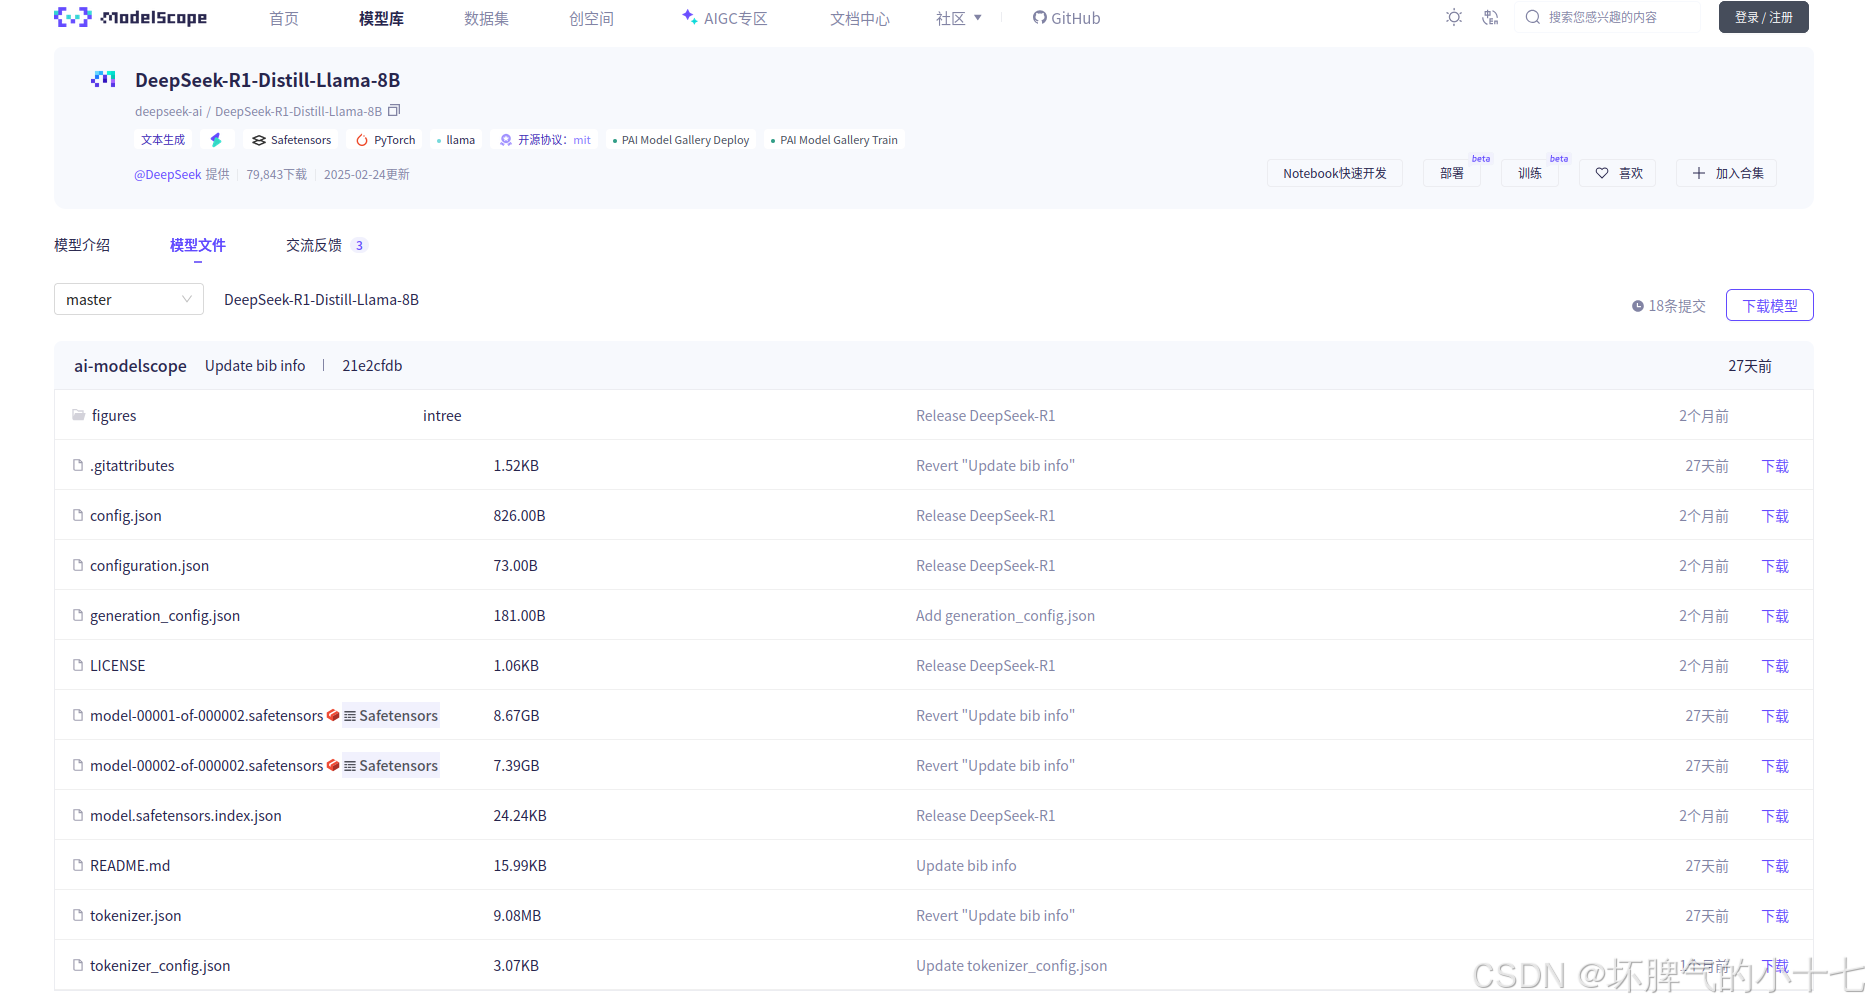Click the search magnifier icon
This screenshot has height=1008, width=1869.
click(x=1532, y=17)
